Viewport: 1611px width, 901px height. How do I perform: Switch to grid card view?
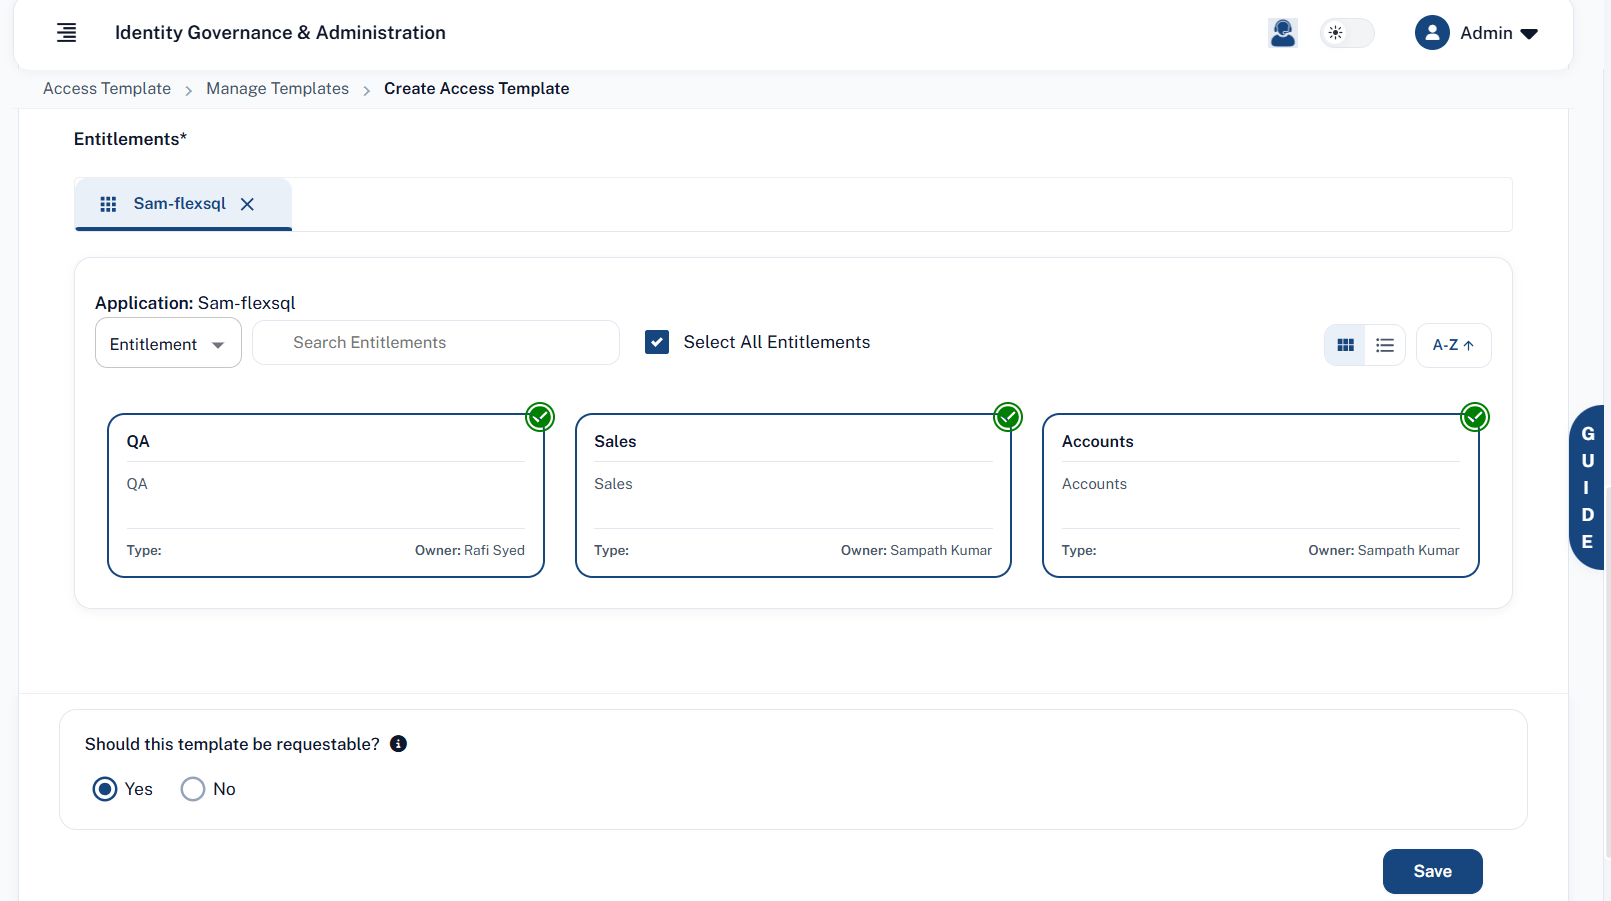coord(1345,345)
